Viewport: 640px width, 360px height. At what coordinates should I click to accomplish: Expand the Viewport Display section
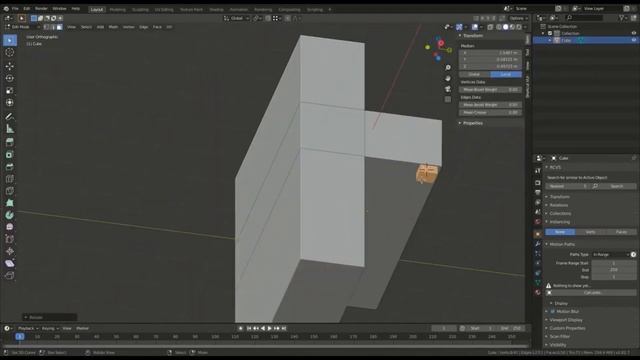point(565,320)
